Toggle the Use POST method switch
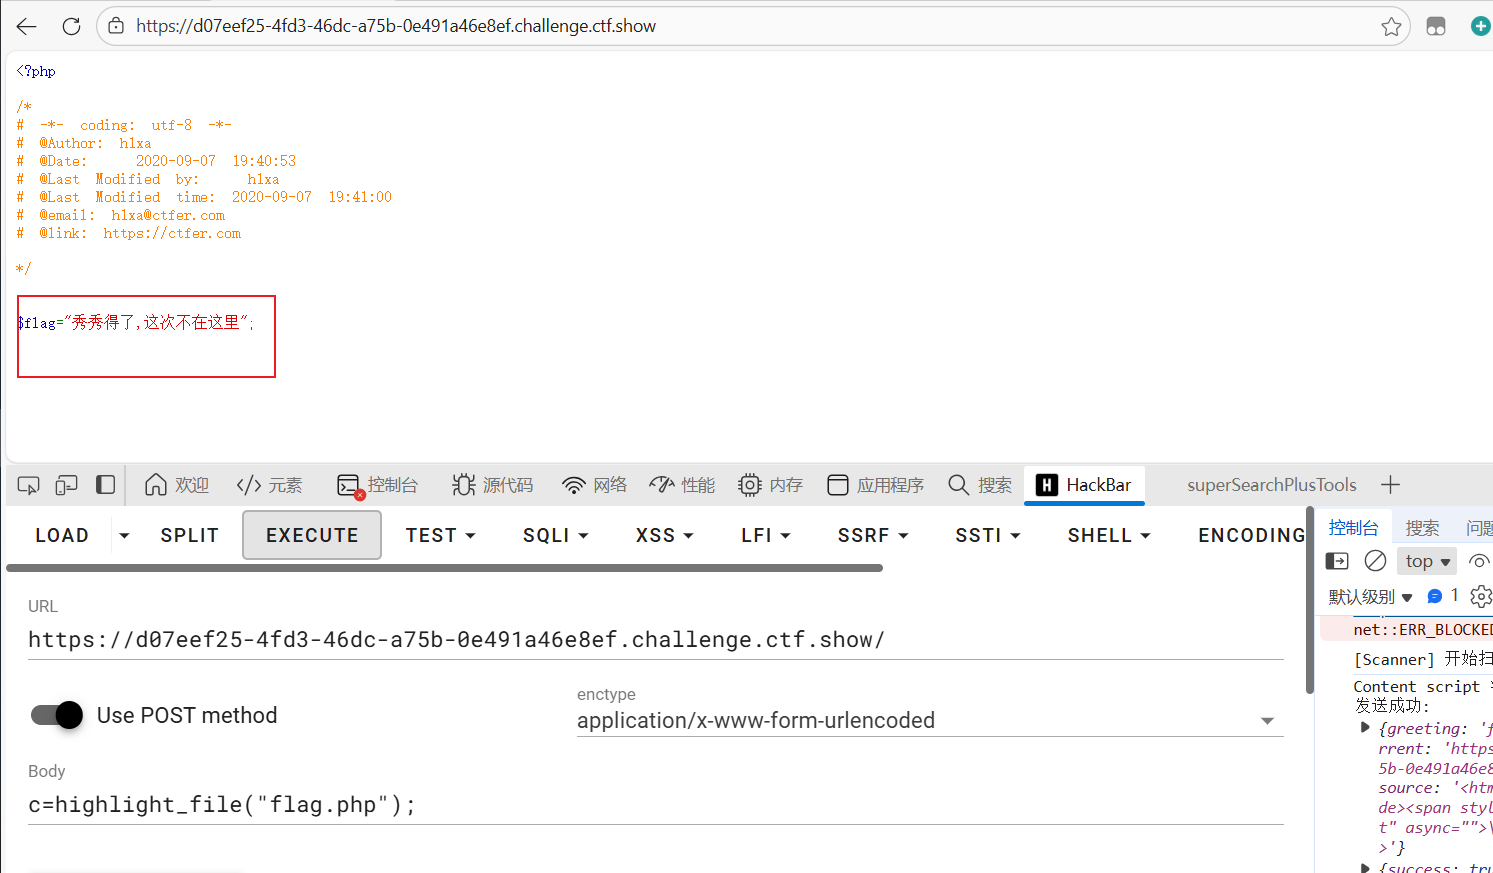The height and width of the screenshot is (873, 1493). (57, 715)
